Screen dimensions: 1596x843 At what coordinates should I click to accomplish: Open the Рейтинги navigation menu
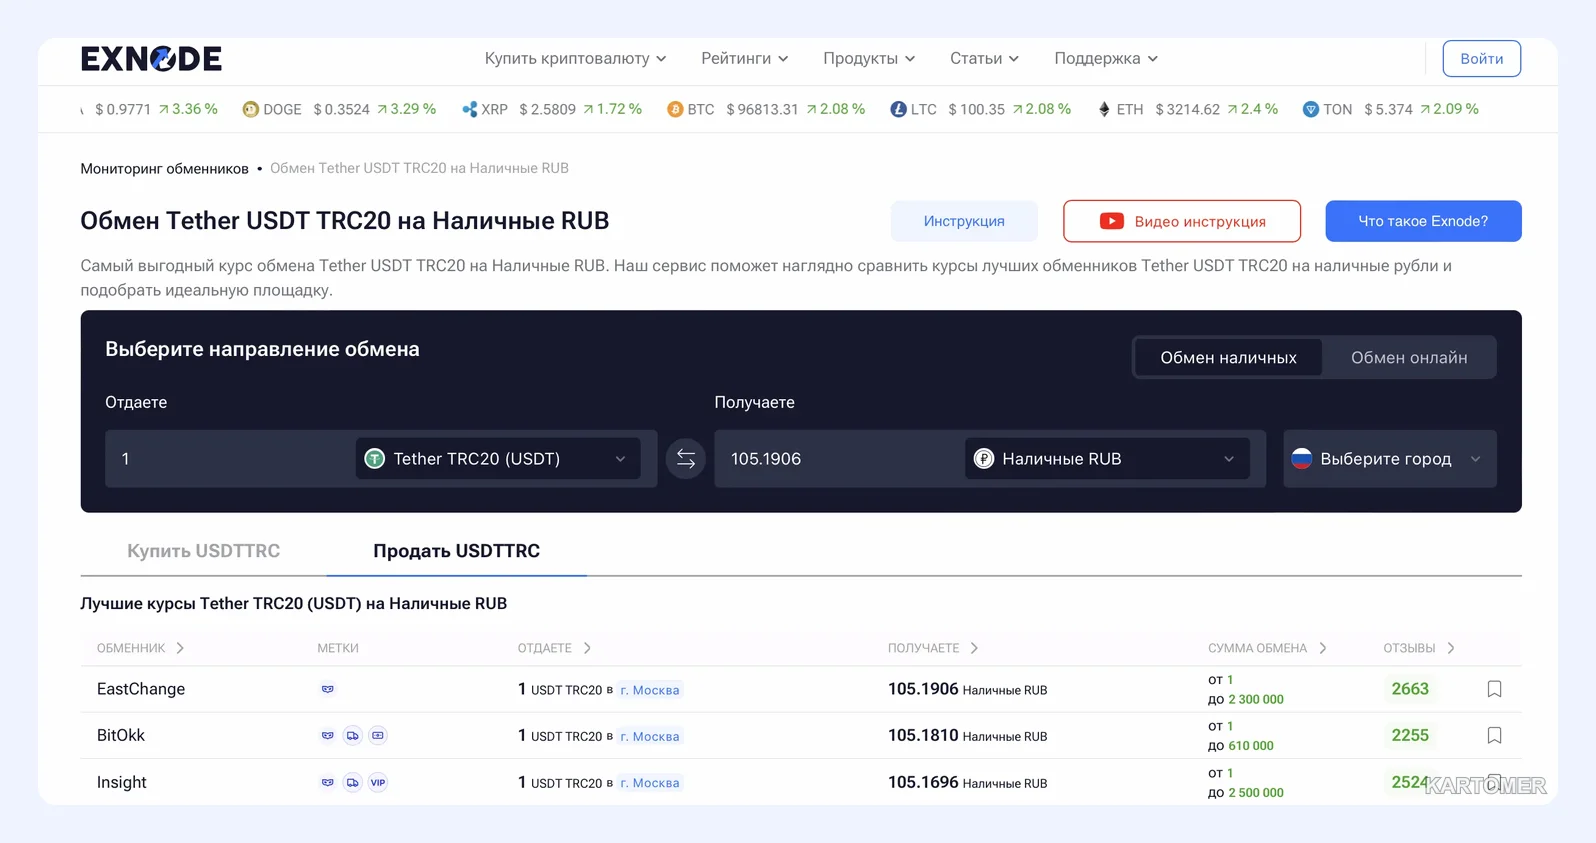744,59
